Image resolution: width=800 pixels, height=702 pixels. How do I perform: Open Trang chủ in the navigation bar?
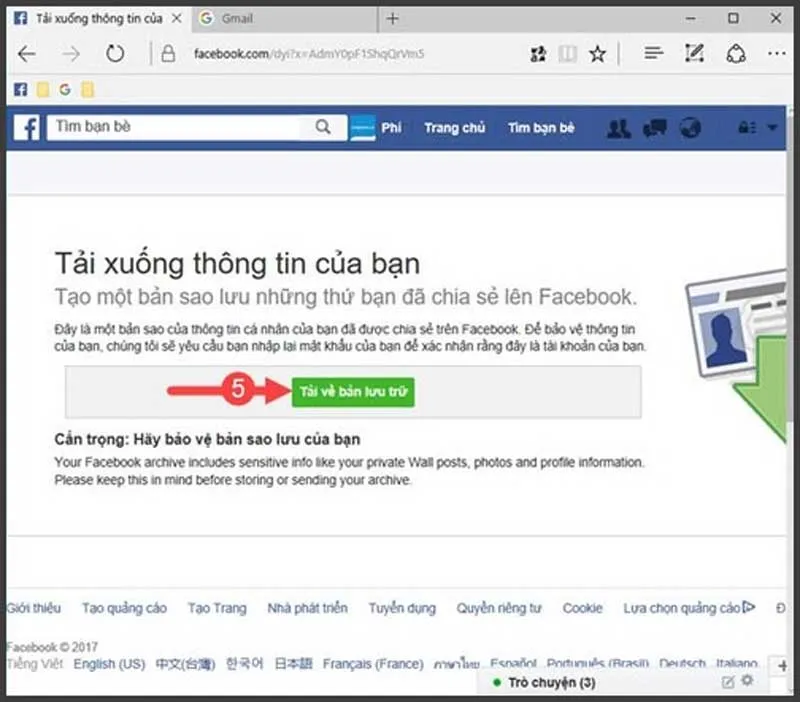tap(454, 128)
